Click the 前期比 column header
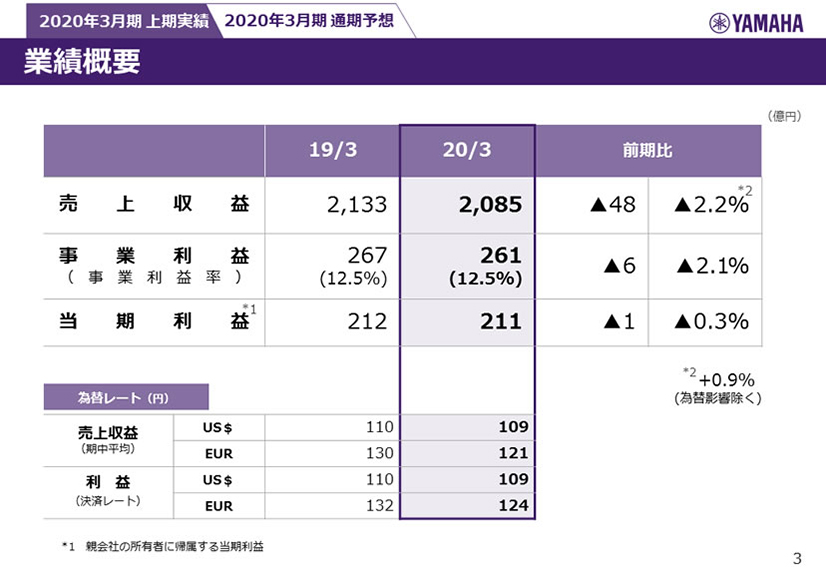The height and width of the screenshot is (572, 826). (x=647, y=151)
